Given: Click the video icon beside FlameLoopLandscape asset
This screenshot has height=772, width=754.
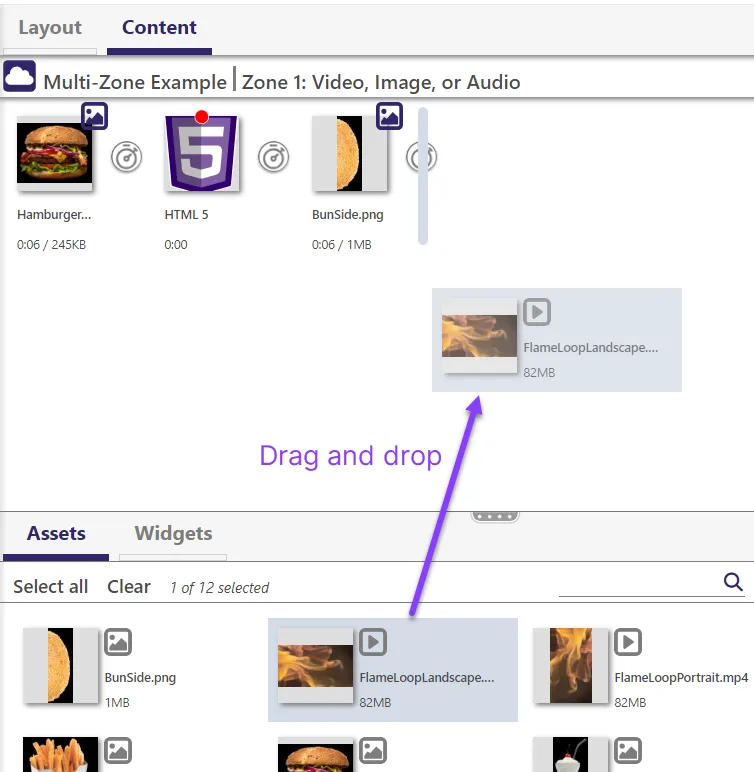Looking at the screenshot, I should pos(373,642).
